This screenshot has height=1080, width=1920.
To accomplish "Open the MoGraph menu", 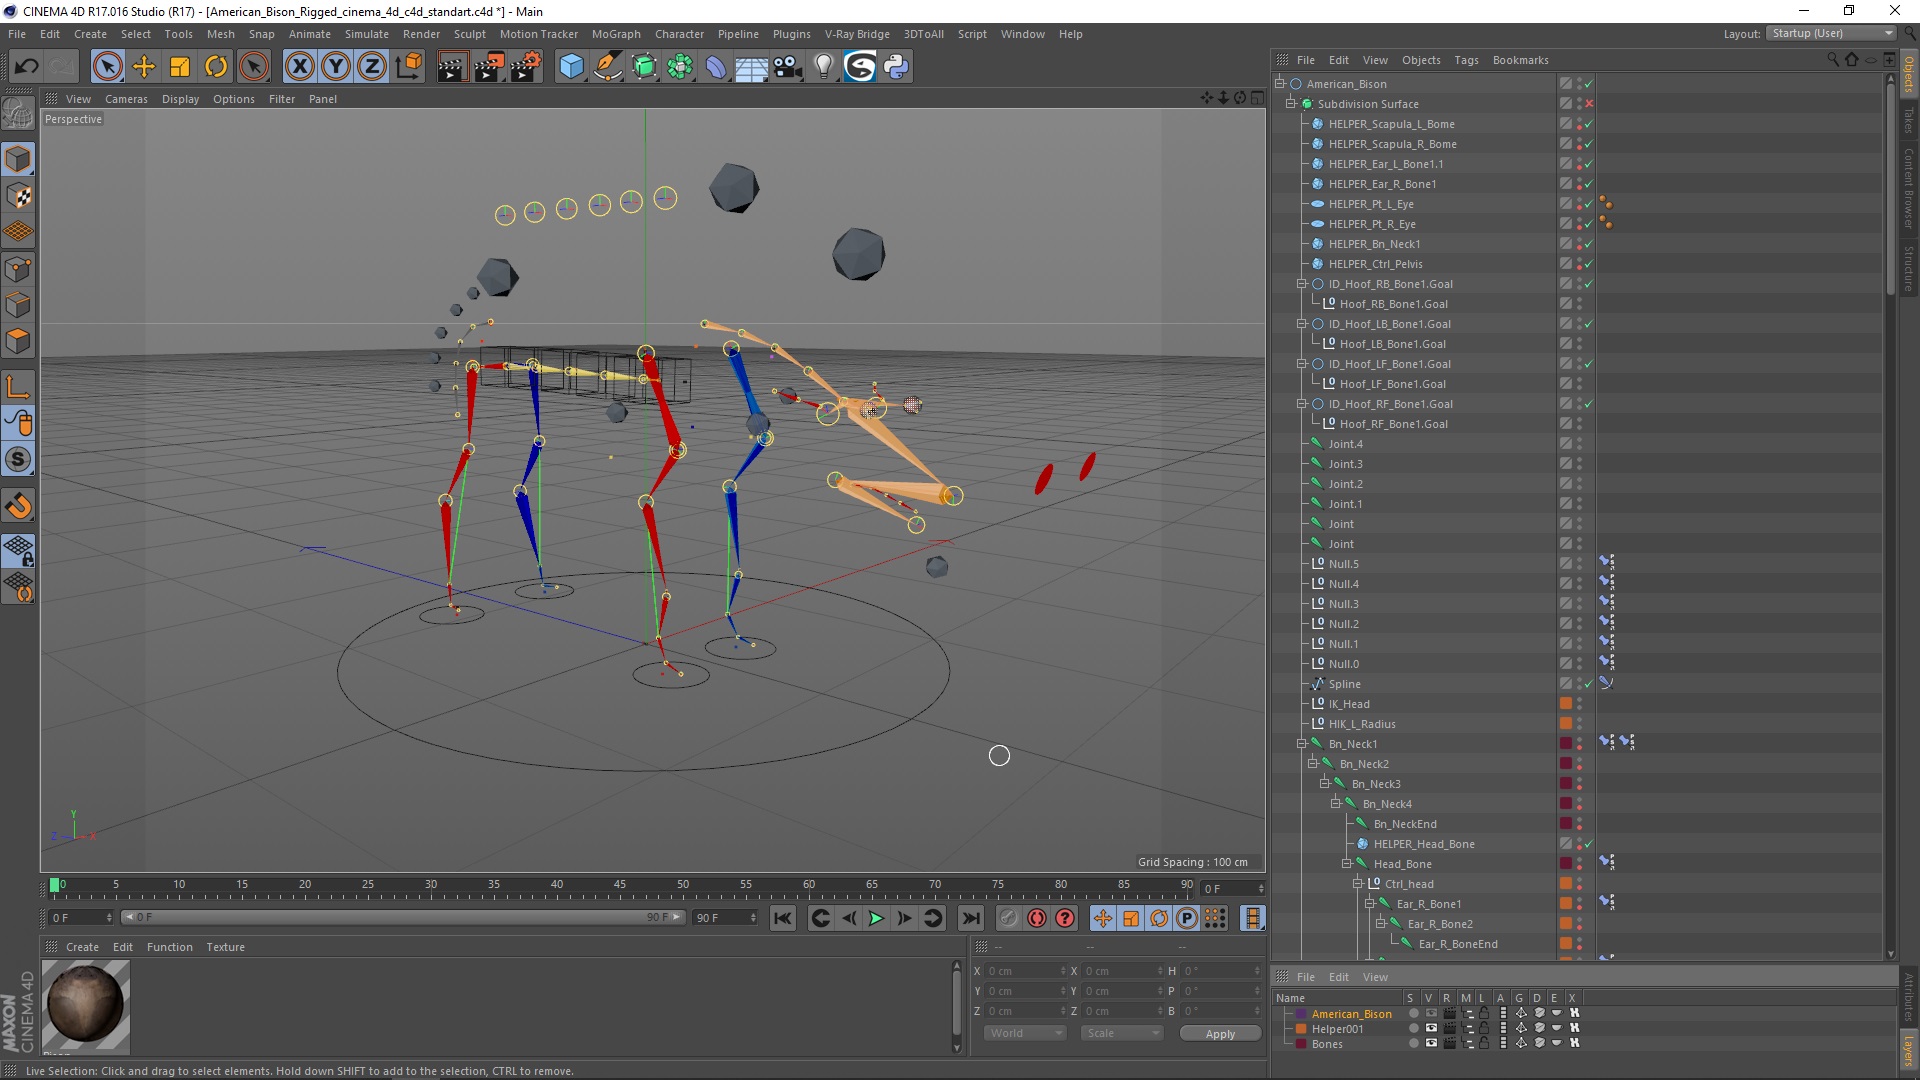I will point(616,34).
